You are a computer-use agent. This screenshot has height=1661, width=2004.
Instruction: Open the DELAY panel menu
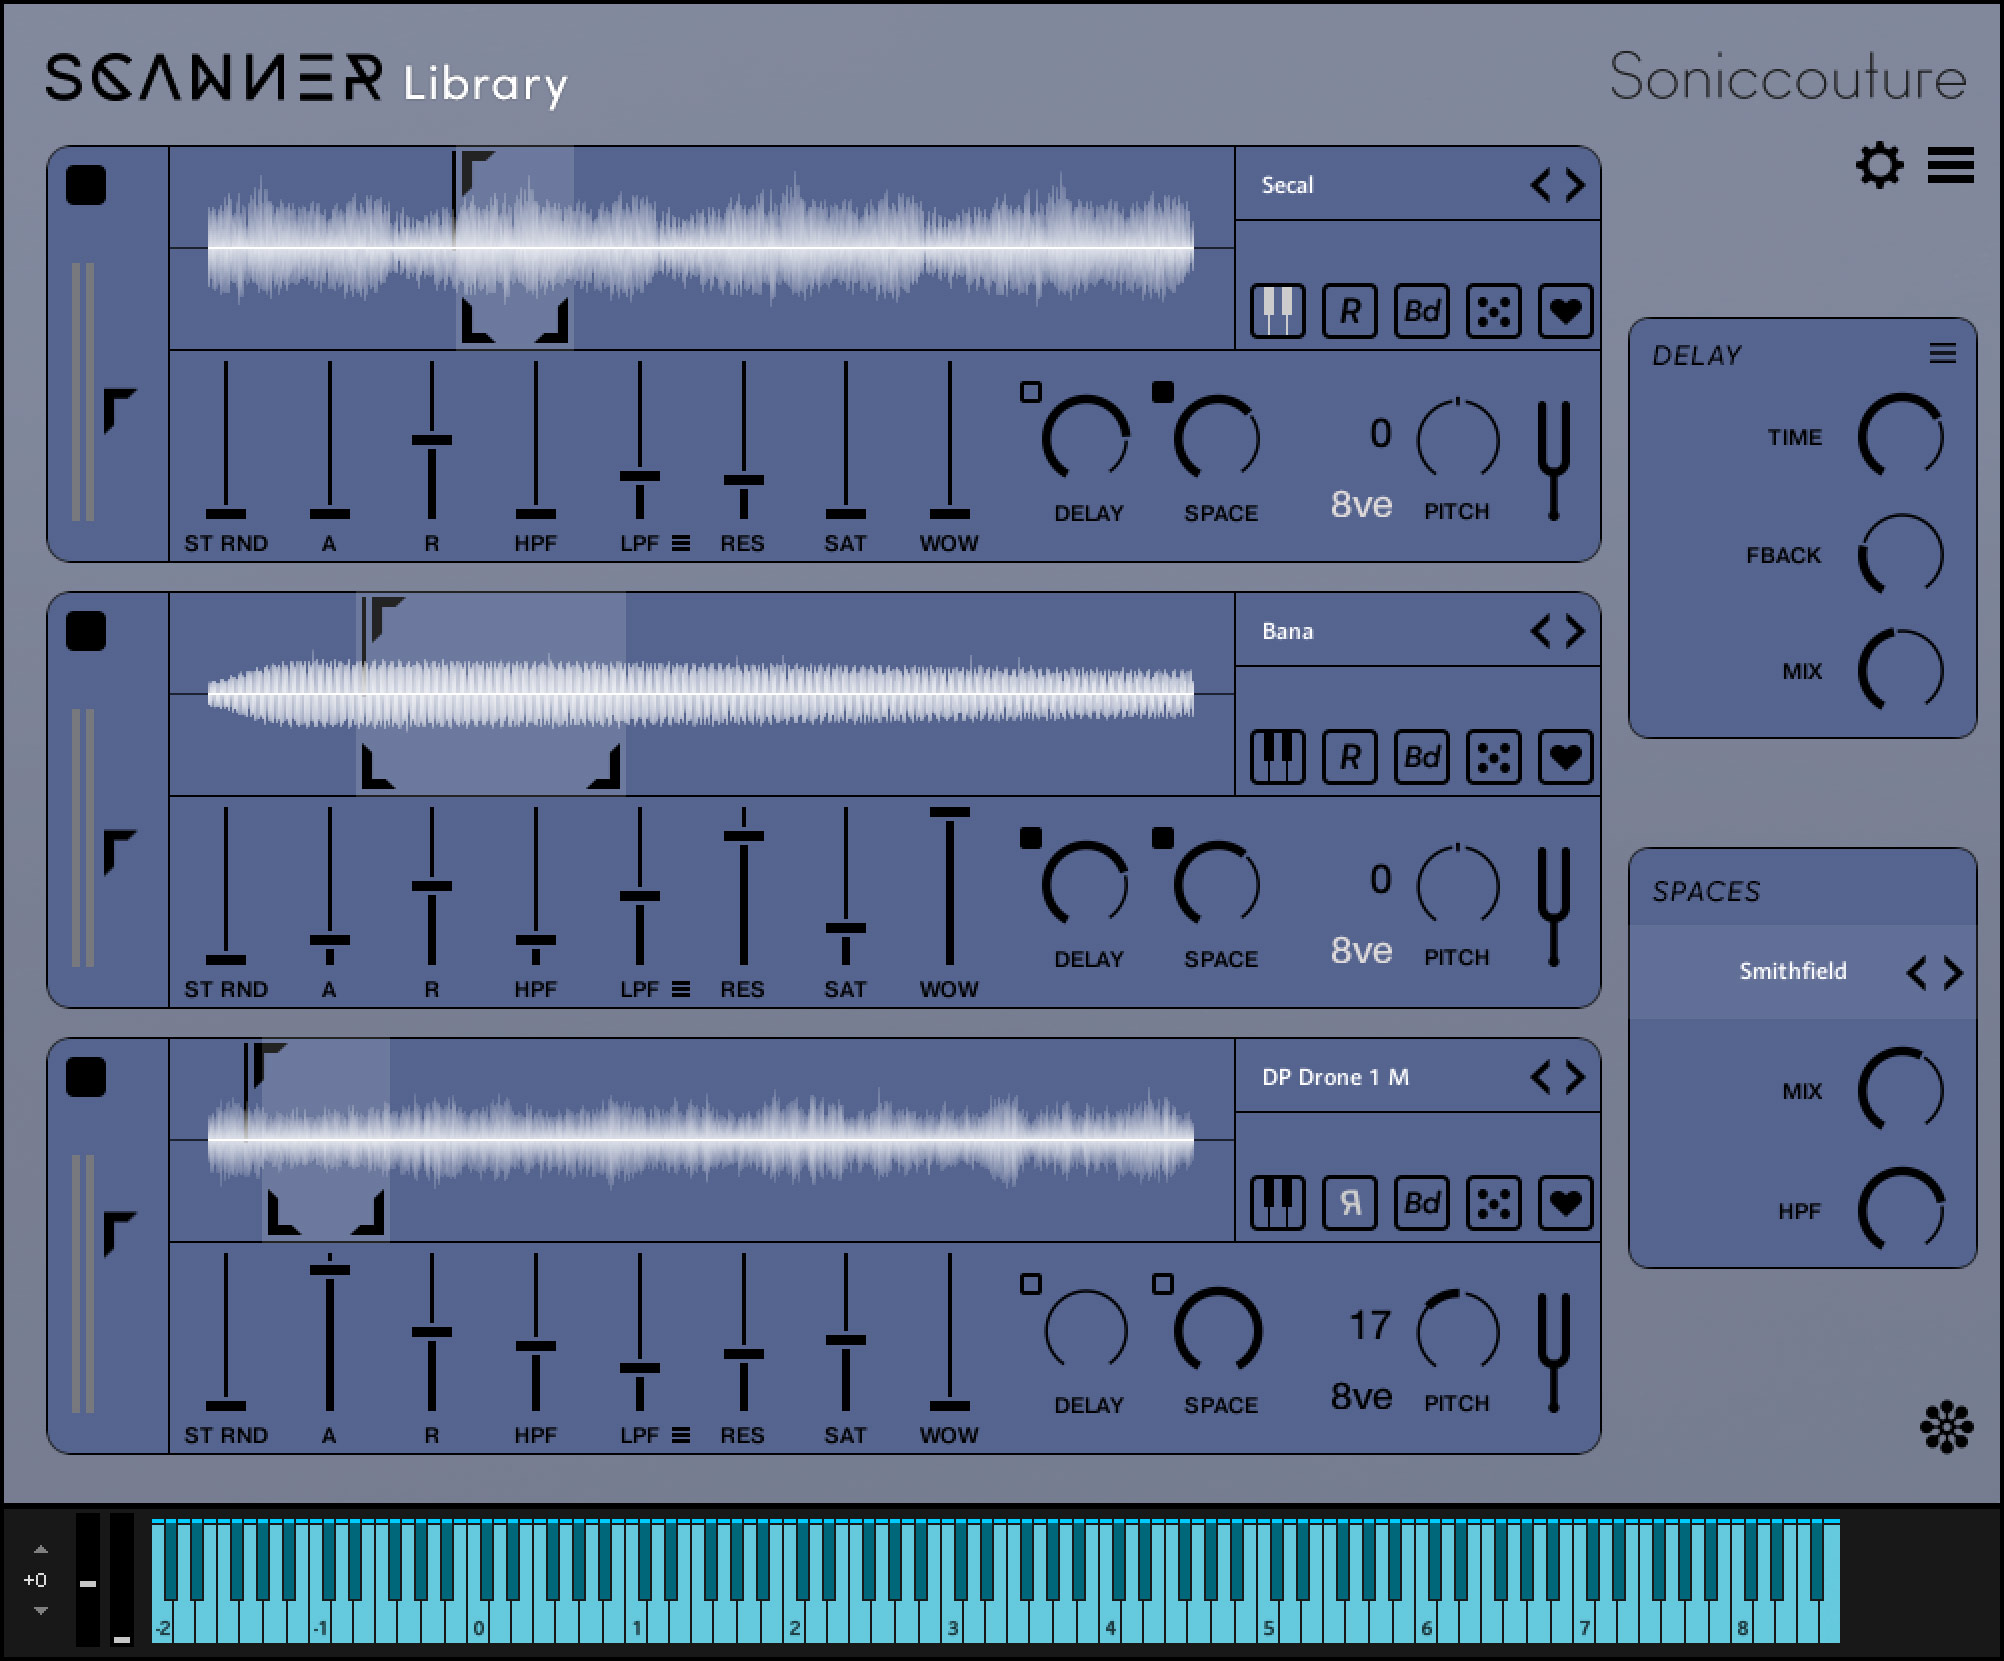pos(1943,353)
